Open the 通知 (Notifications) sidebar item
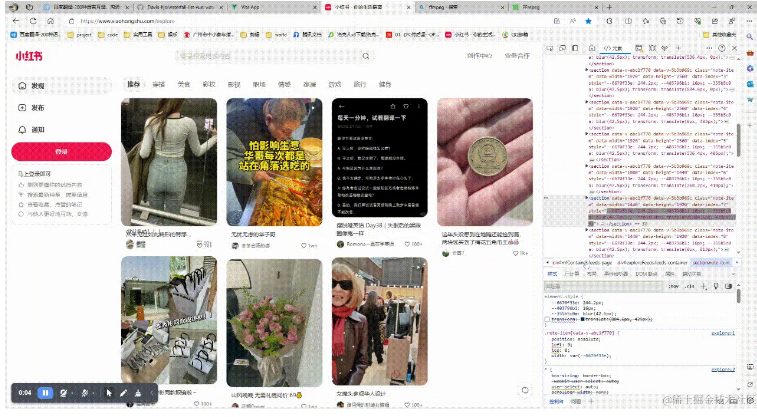 pyautogui.click(x=61, y=129)
